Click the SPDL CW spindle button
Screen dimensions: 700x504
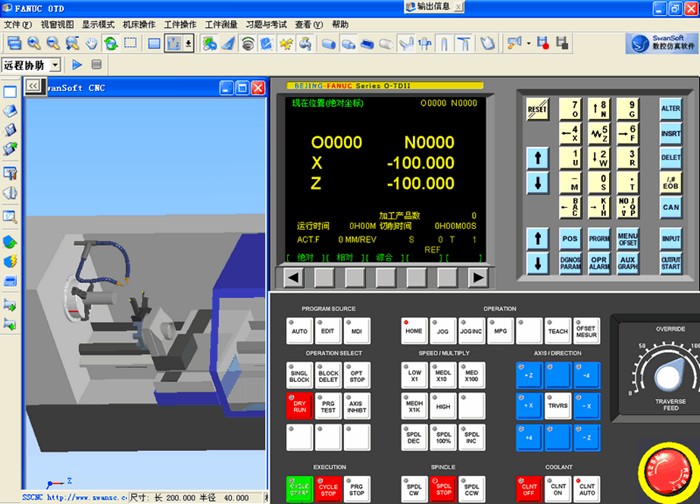click(414, 489)
